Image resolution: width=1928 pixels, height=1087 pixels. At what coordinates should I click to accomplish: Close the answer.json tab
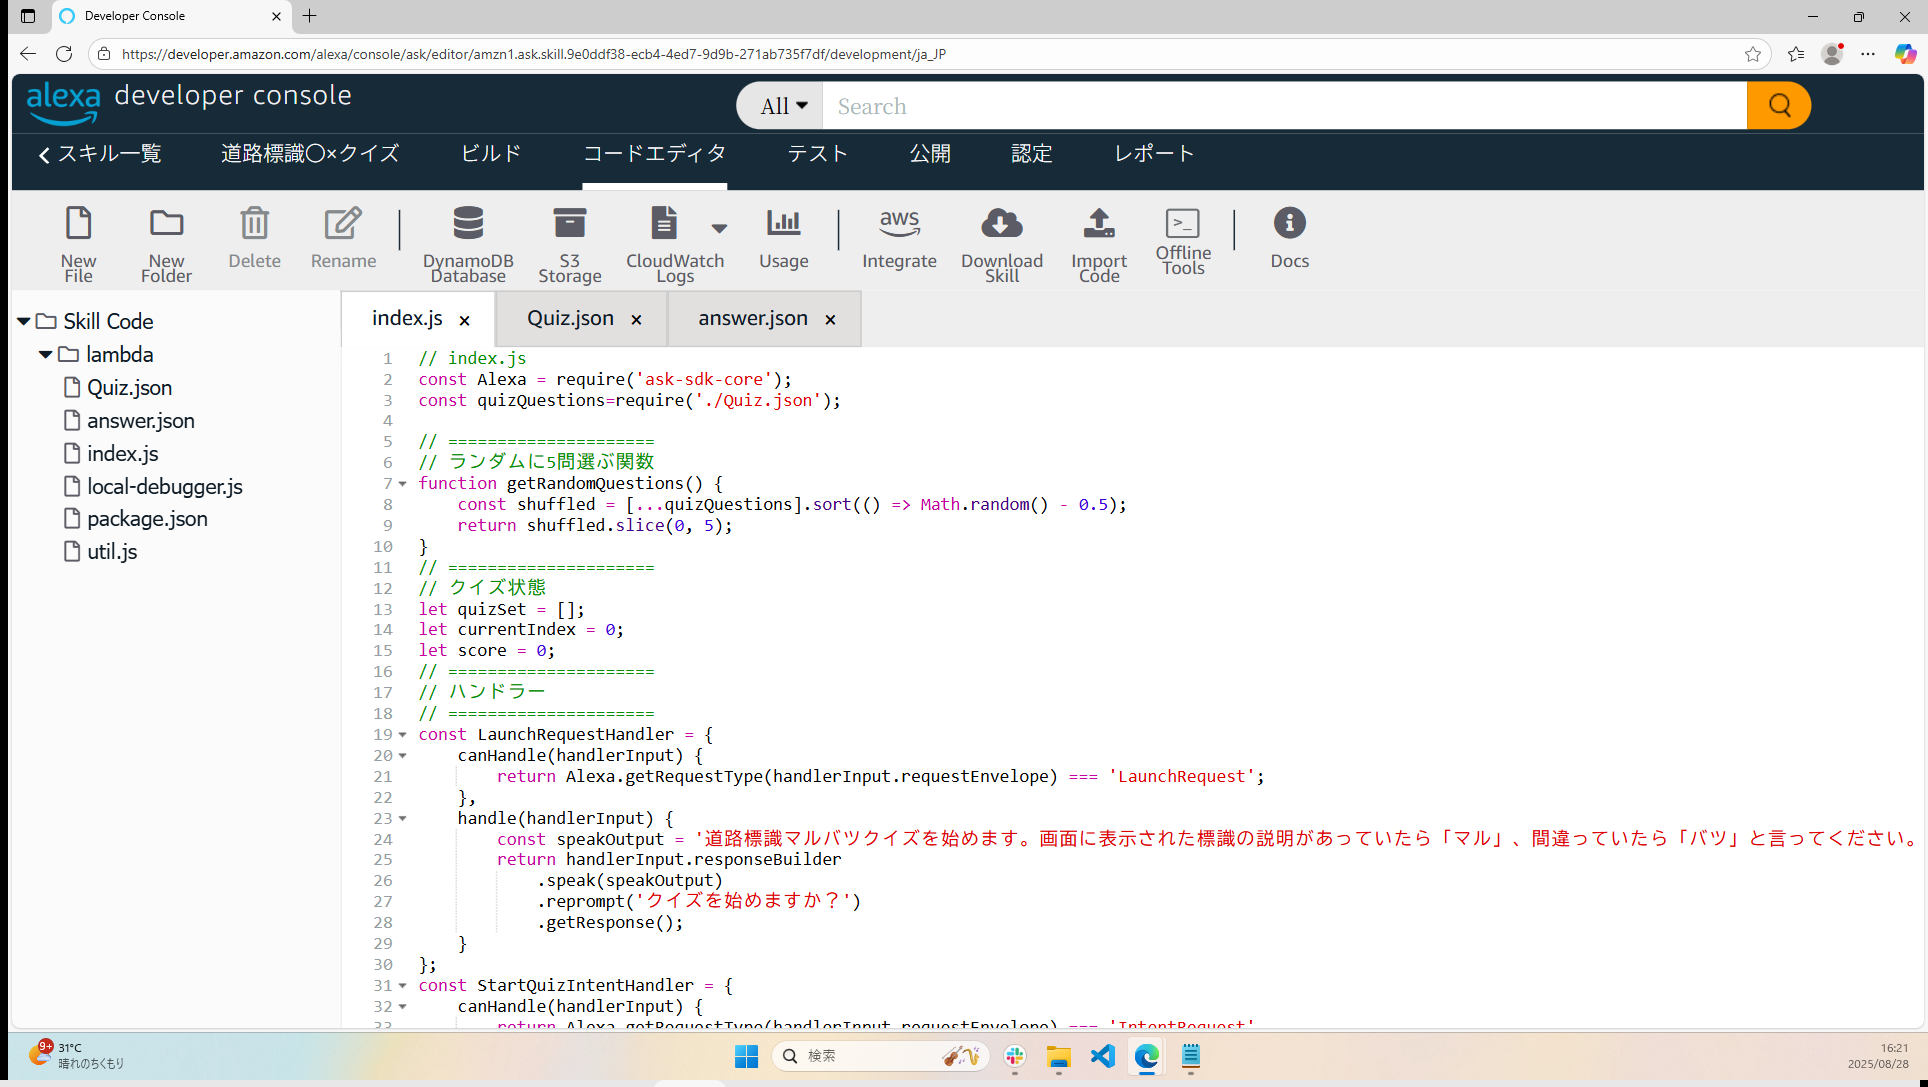click(830, 320)
